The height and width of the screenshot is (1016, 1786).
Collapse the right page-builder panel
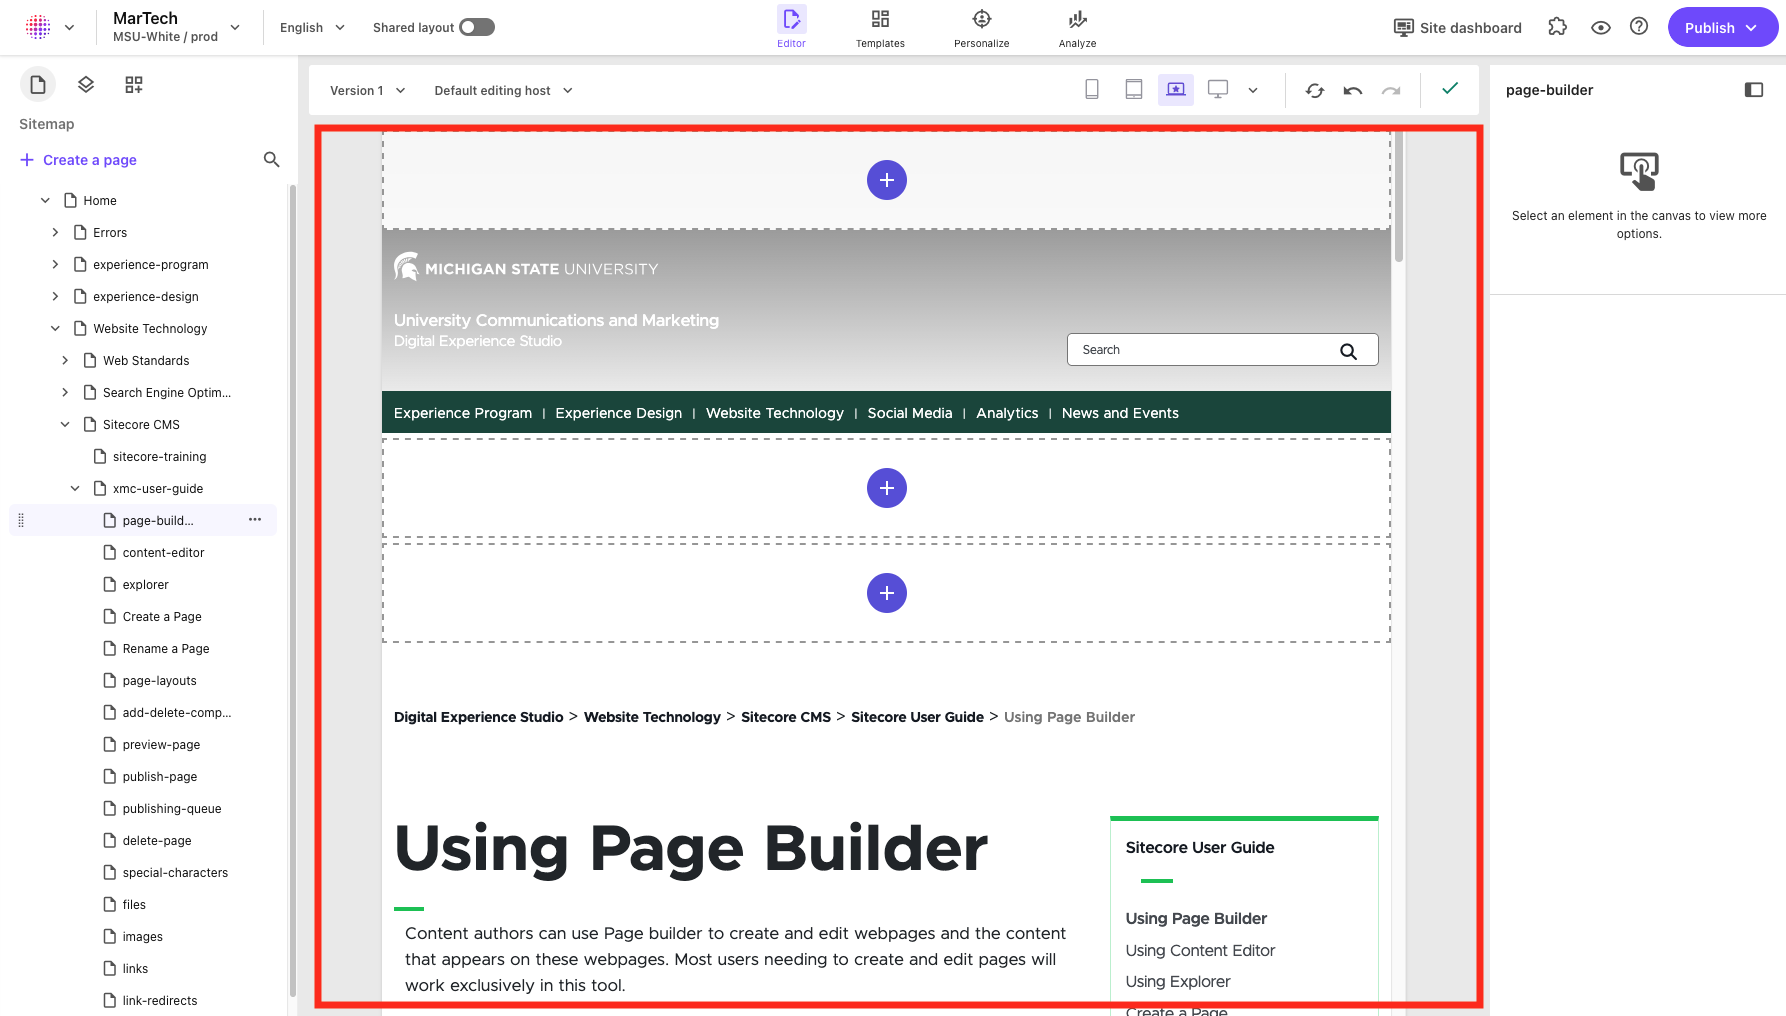1754,90
